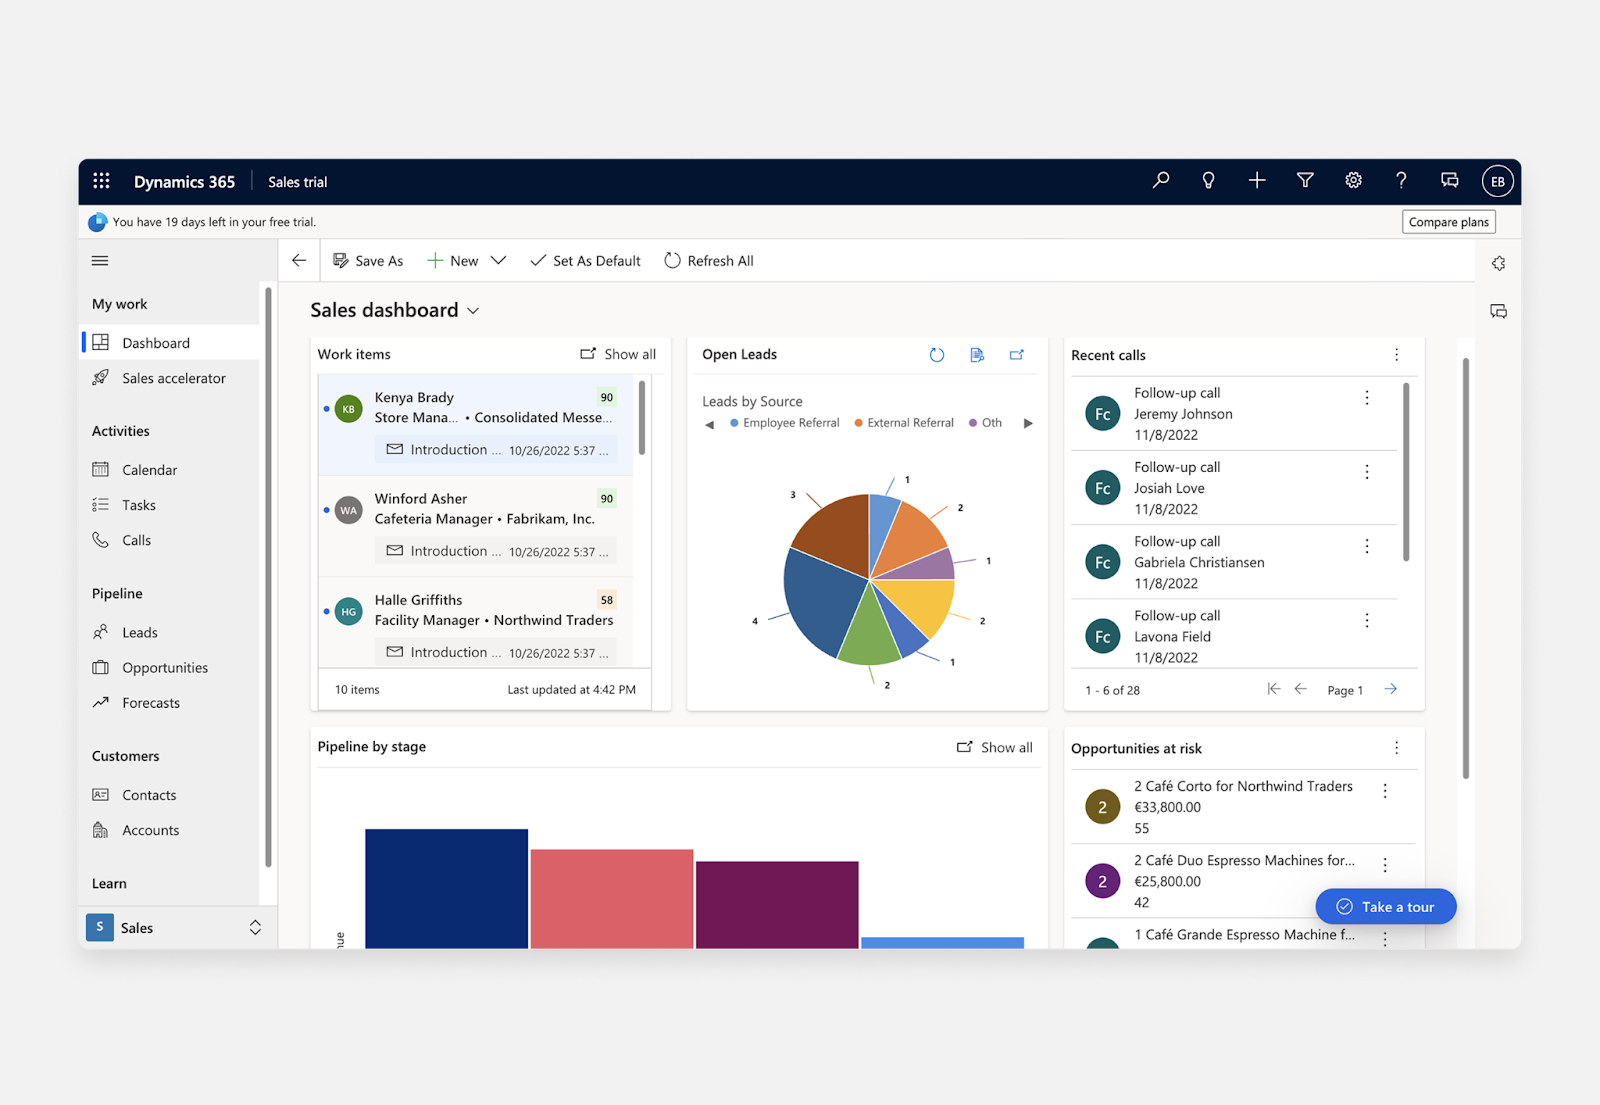The width and height of the screenshot is (1600, 1105).
Task: Open Sales accelerator in sidebar
Action: tap(173, 378)
